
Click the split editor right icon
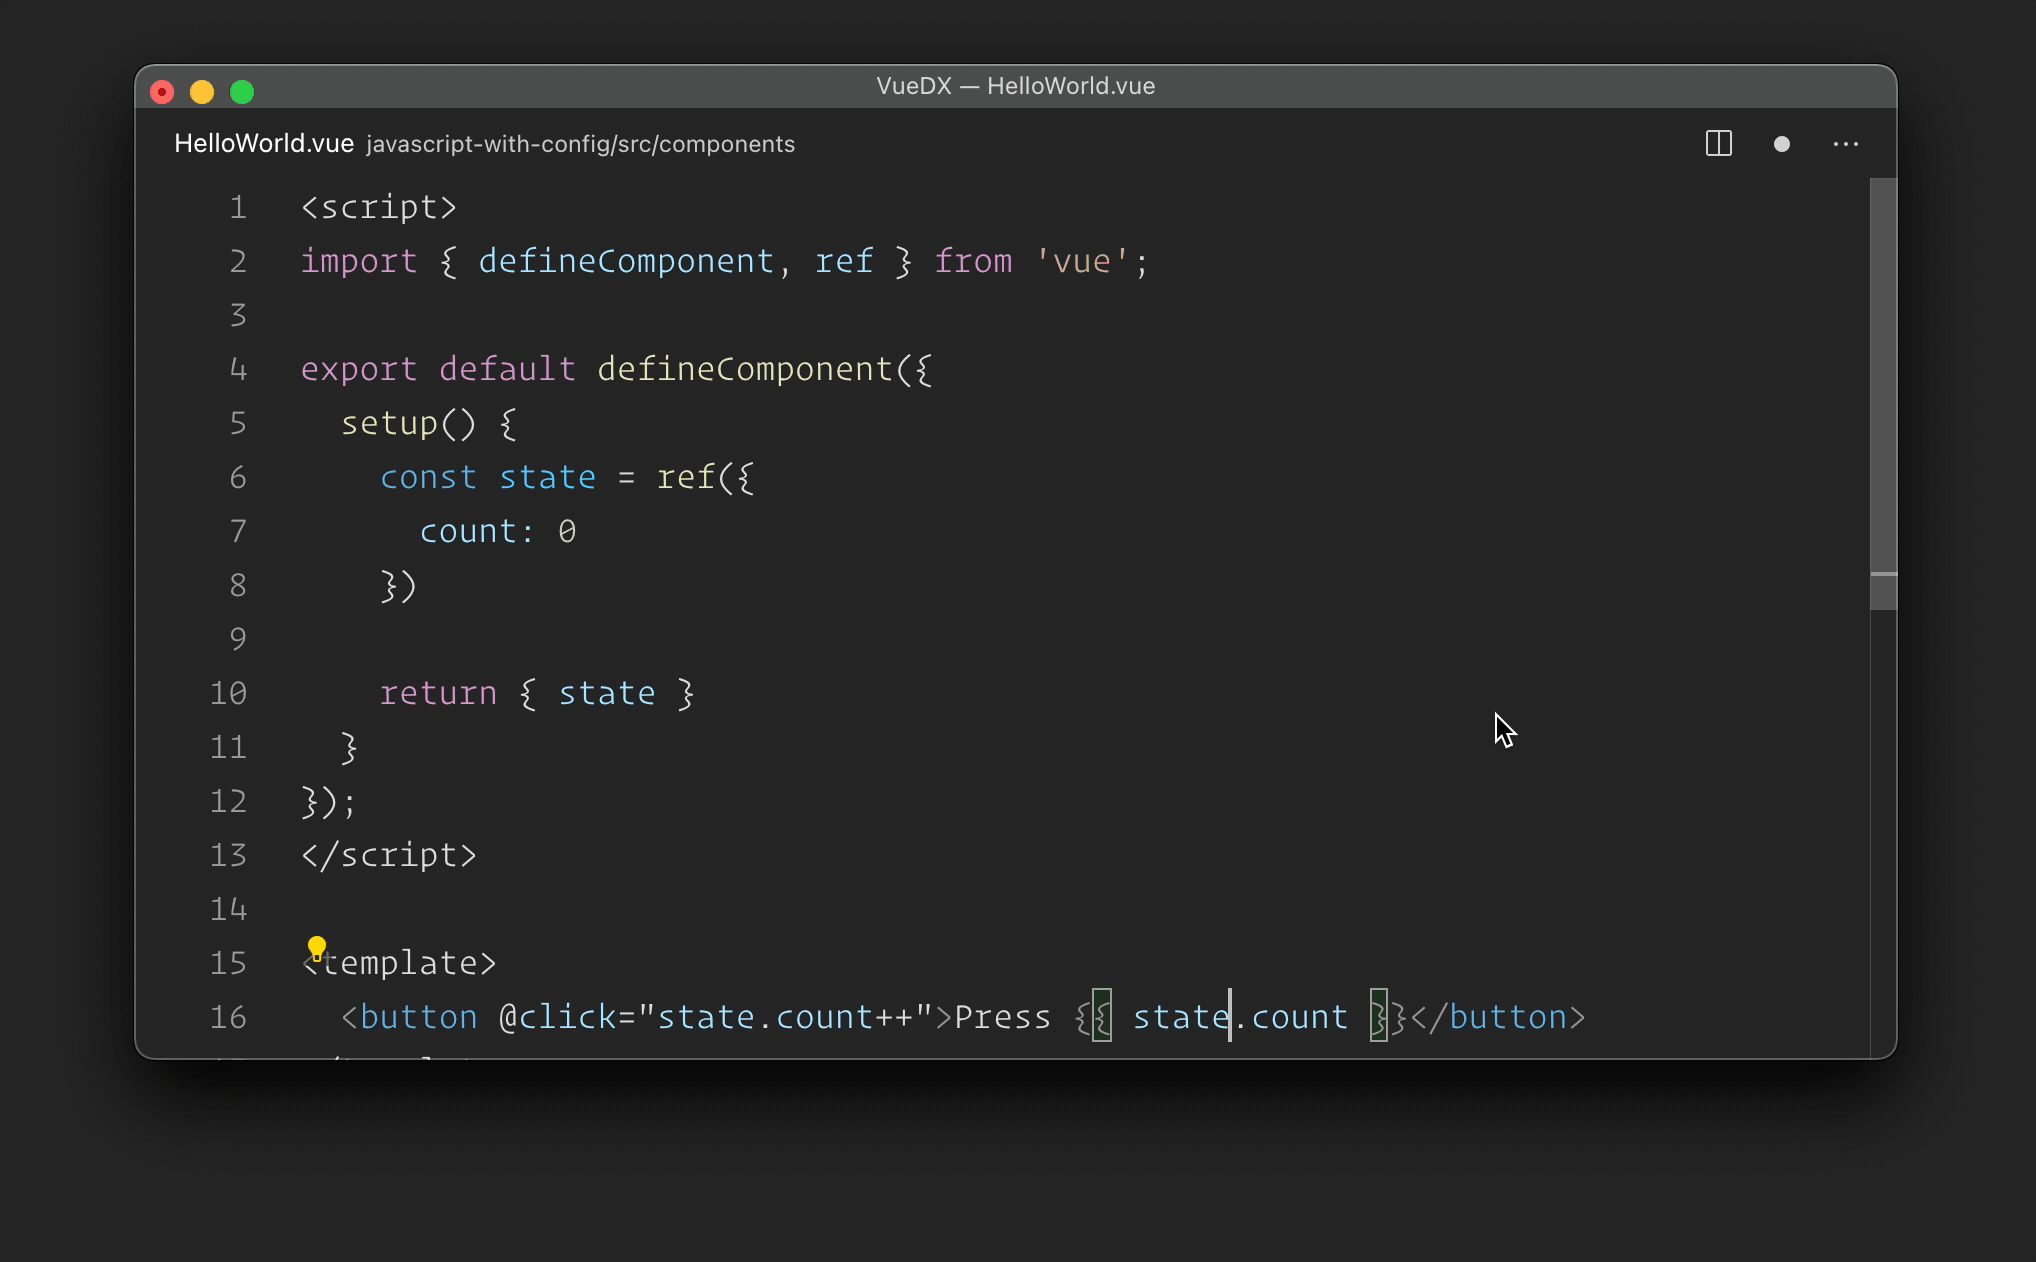[x=1718, y=144]
